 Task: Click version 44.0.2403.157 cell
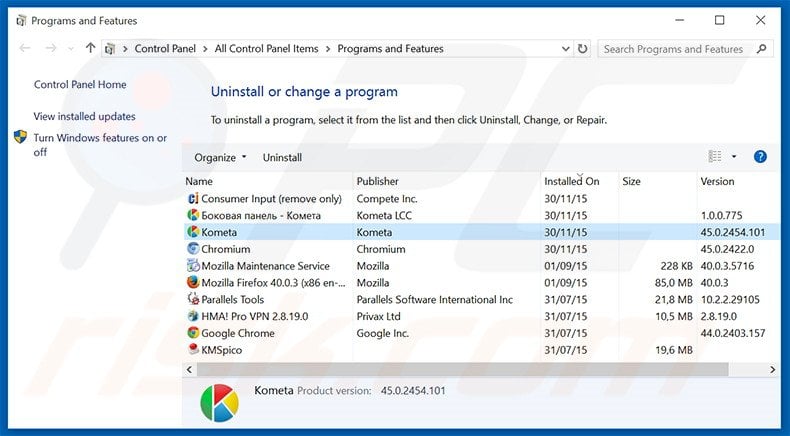[733, 333]
